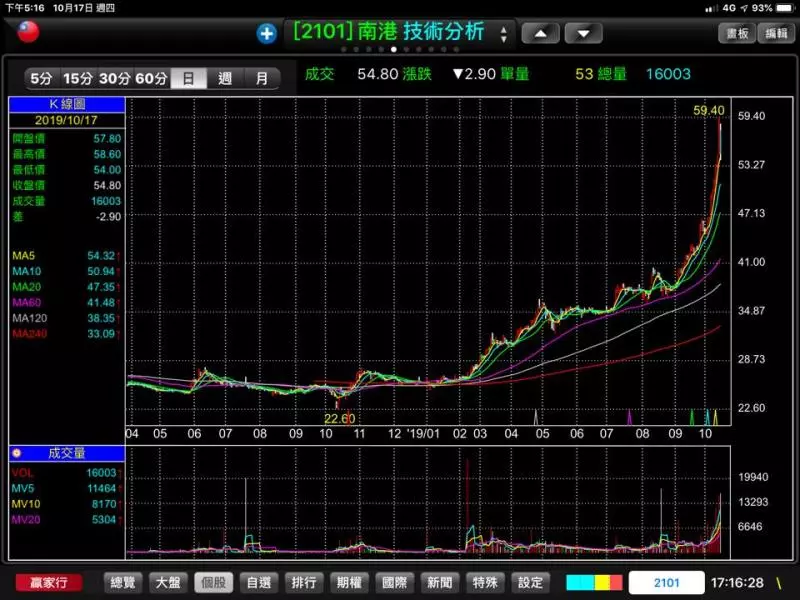This screenshot has width=800, height=600.
Task: Tap the MA240 value 33.09
Action: (101, 334)
